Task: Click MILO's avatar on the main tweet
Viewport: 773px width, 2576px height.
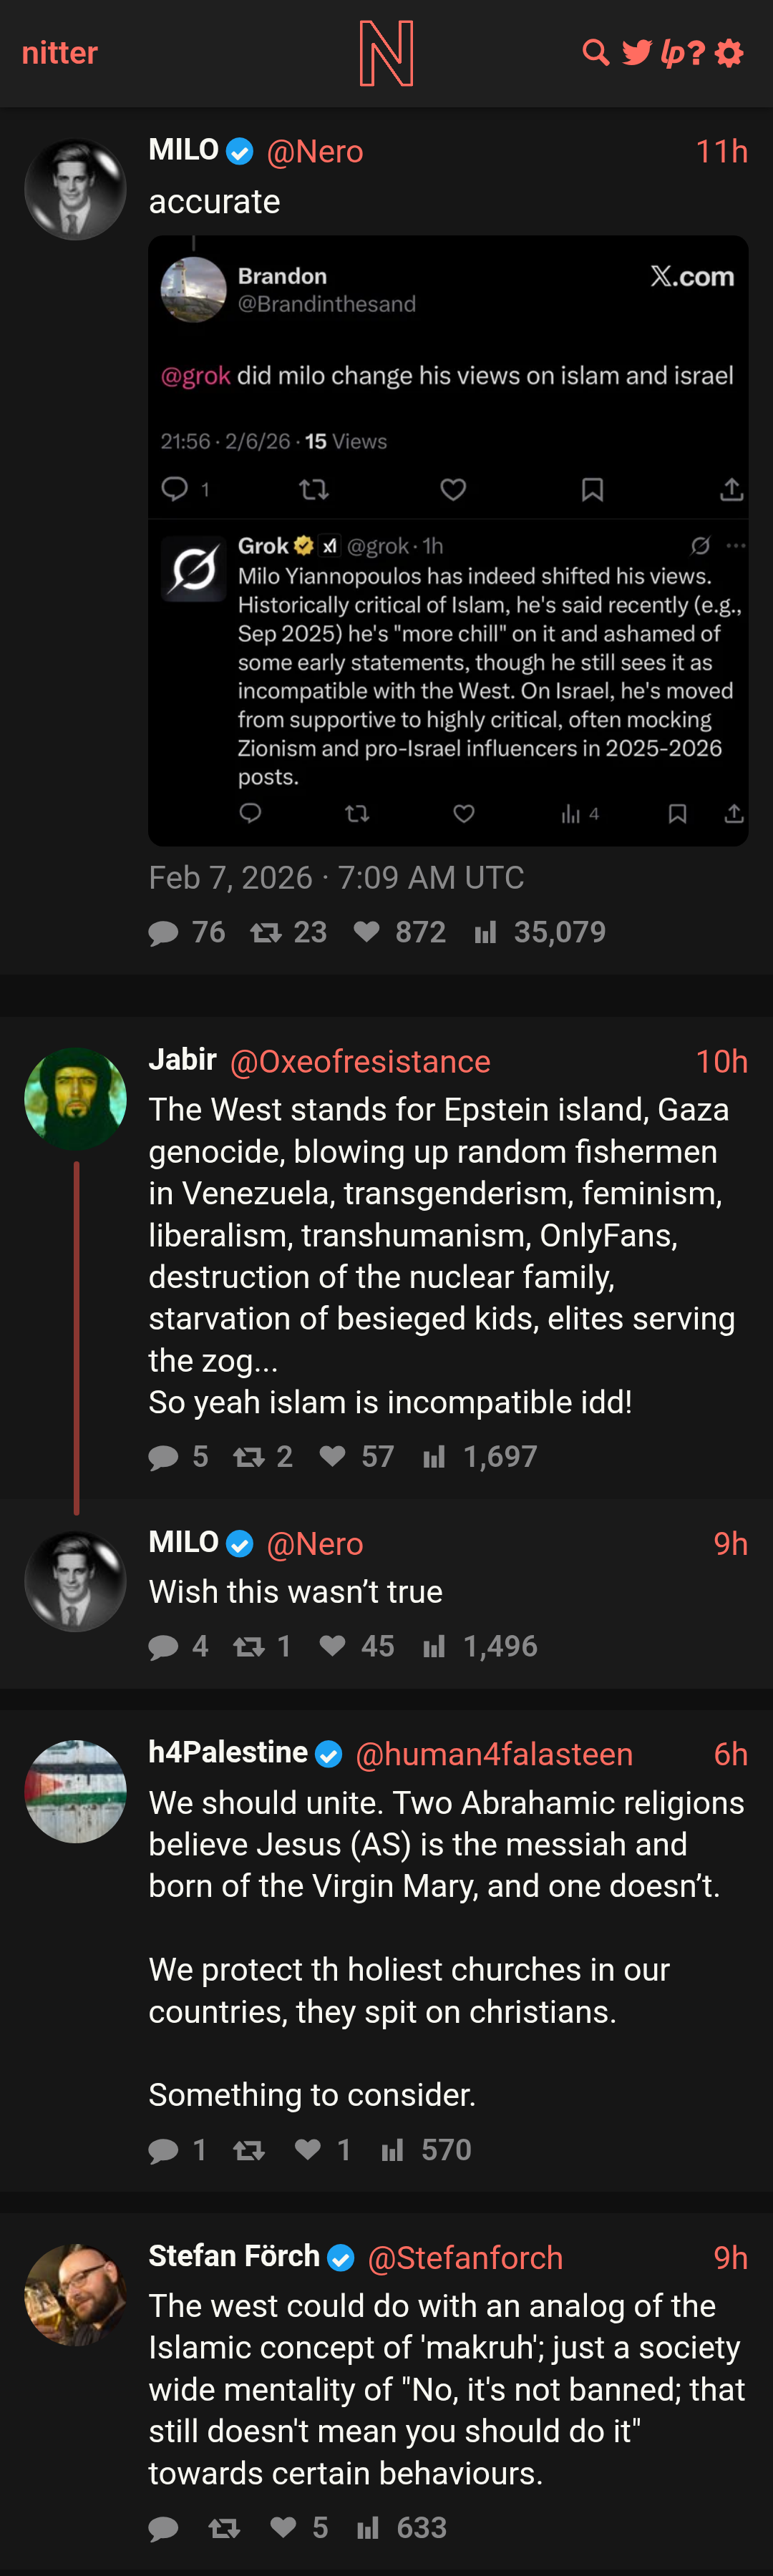Action: 75,189
